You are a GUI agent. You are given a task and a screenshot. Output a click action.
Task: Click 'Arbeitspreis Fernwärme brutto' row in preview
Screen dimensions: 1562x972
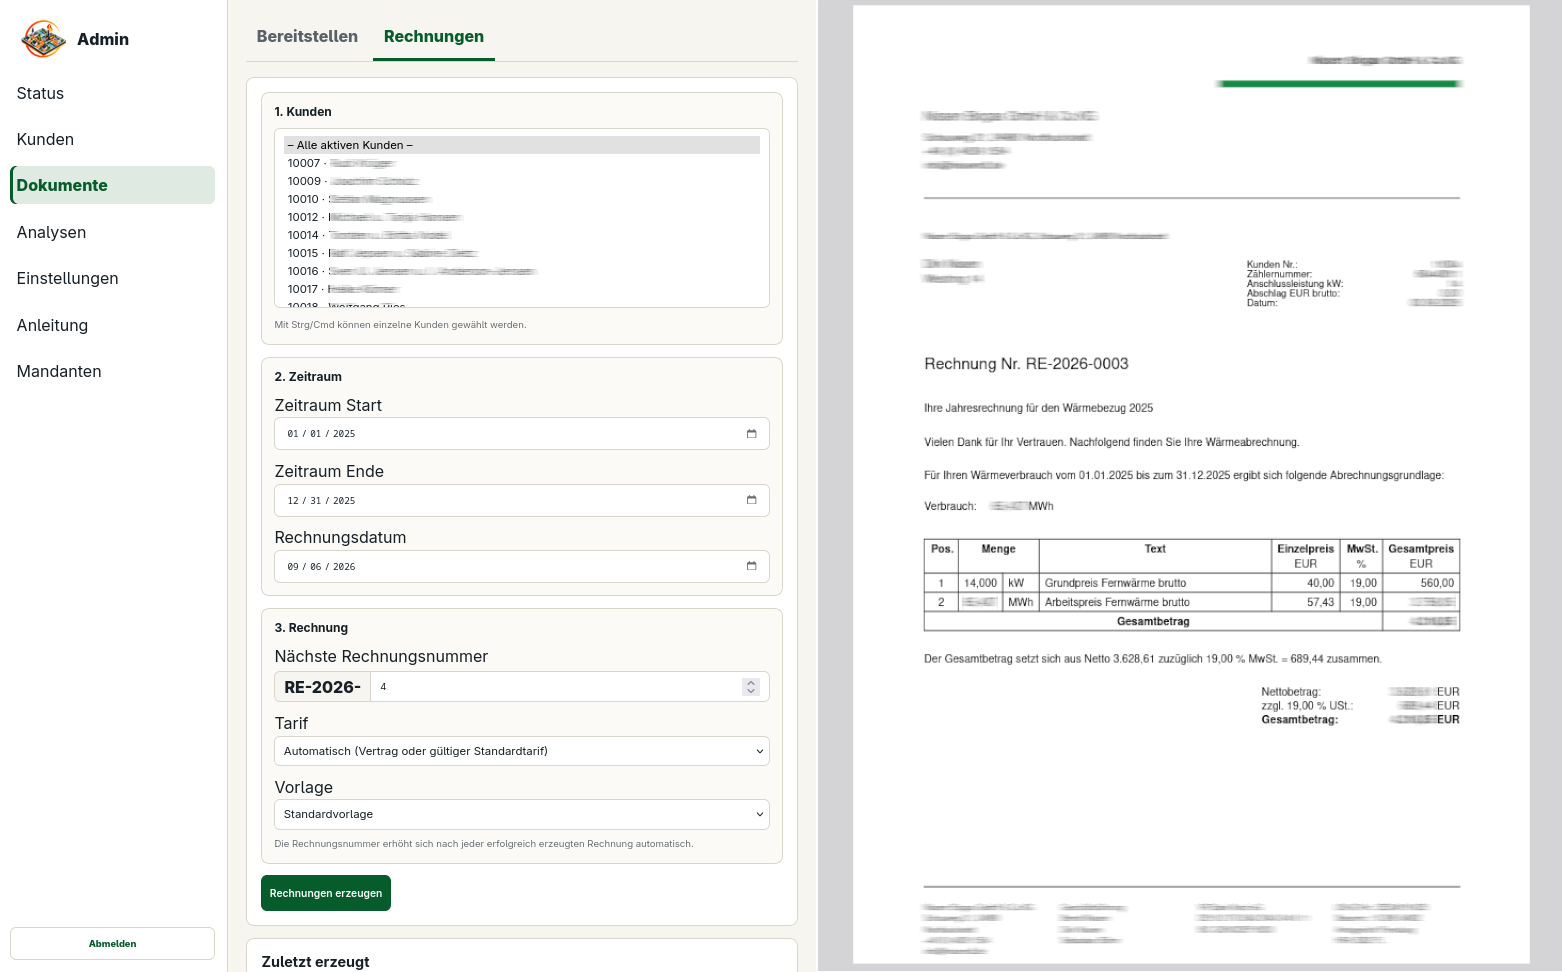[x=1192, y=602]
